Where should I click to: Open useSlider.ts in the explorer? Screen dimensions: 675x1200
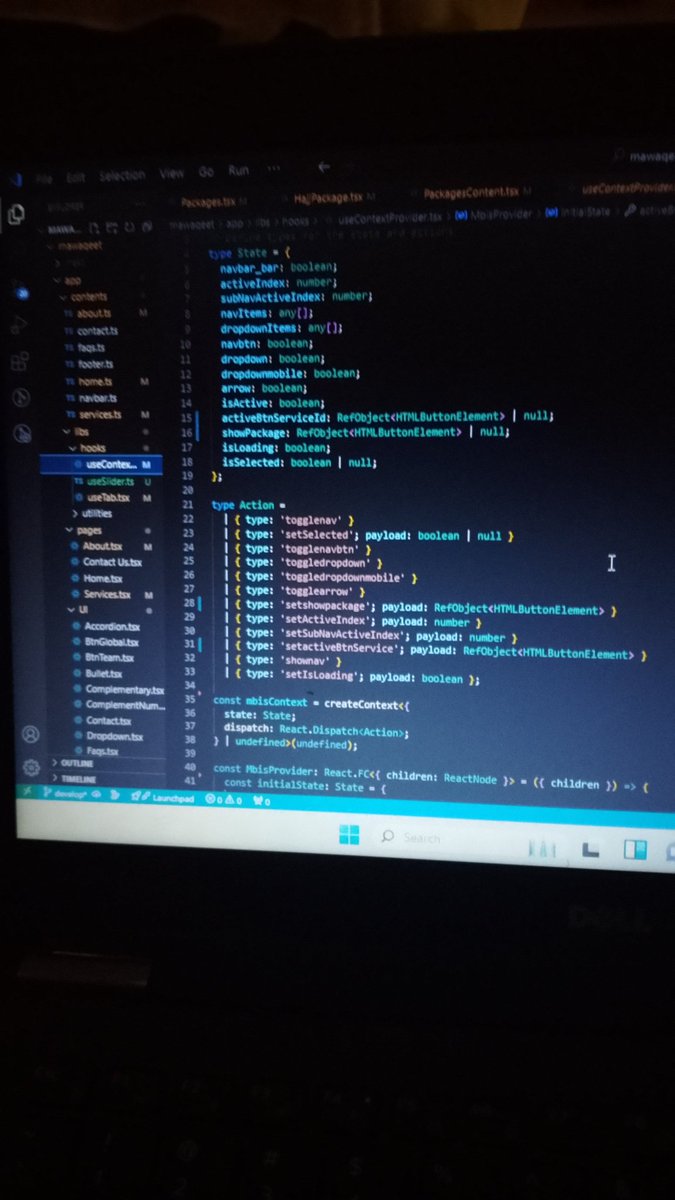point(109,481)
